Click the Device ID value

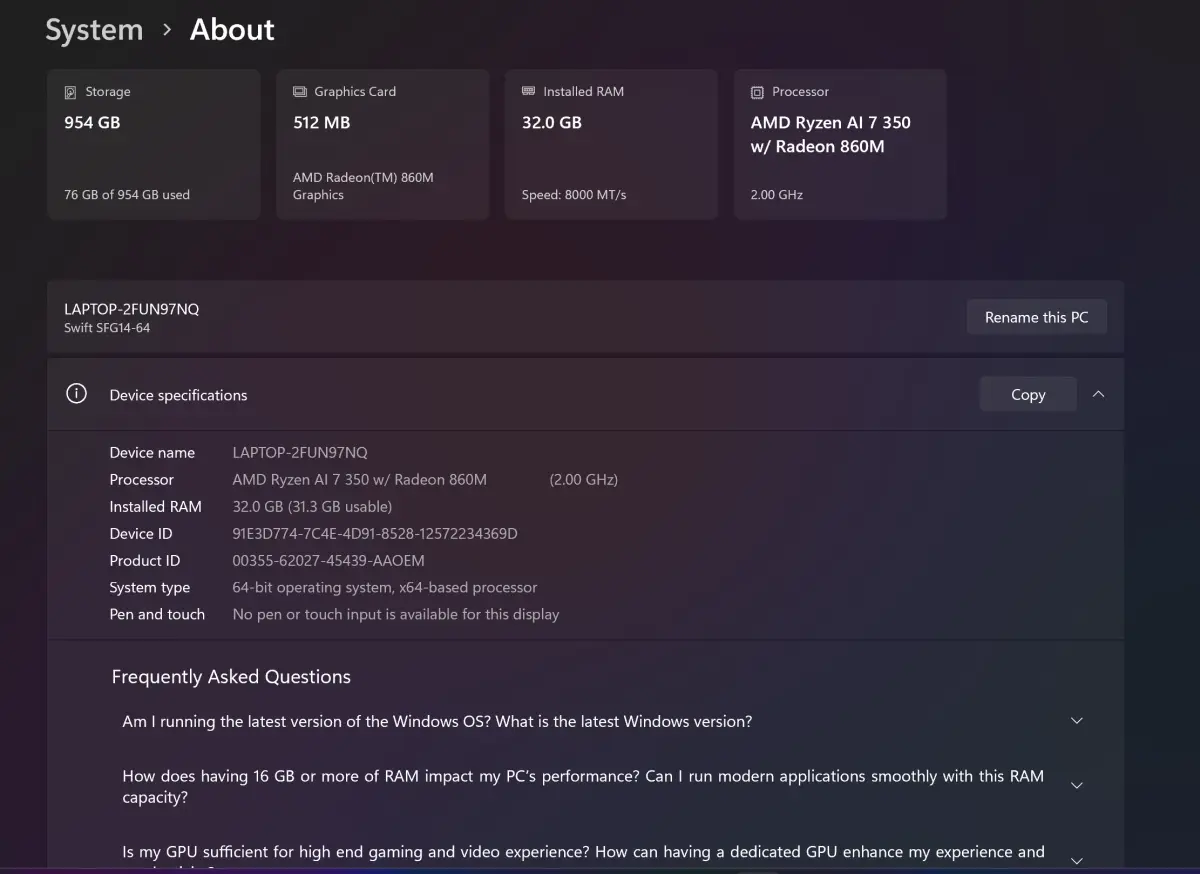tap(375, 534)
